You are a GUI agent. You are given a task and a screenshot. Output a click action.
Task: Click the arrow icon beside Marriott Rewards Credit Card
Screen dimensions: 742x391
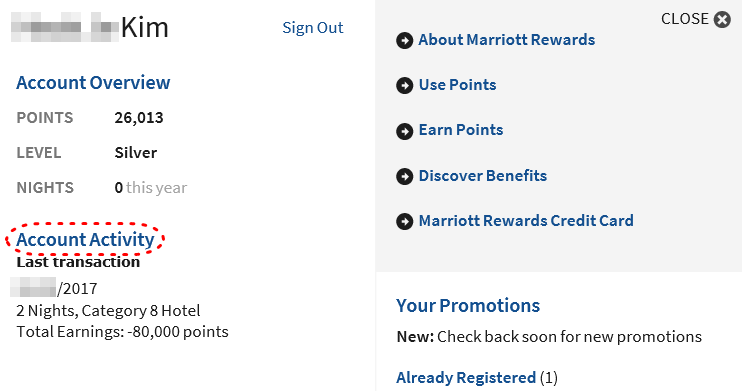405,221
